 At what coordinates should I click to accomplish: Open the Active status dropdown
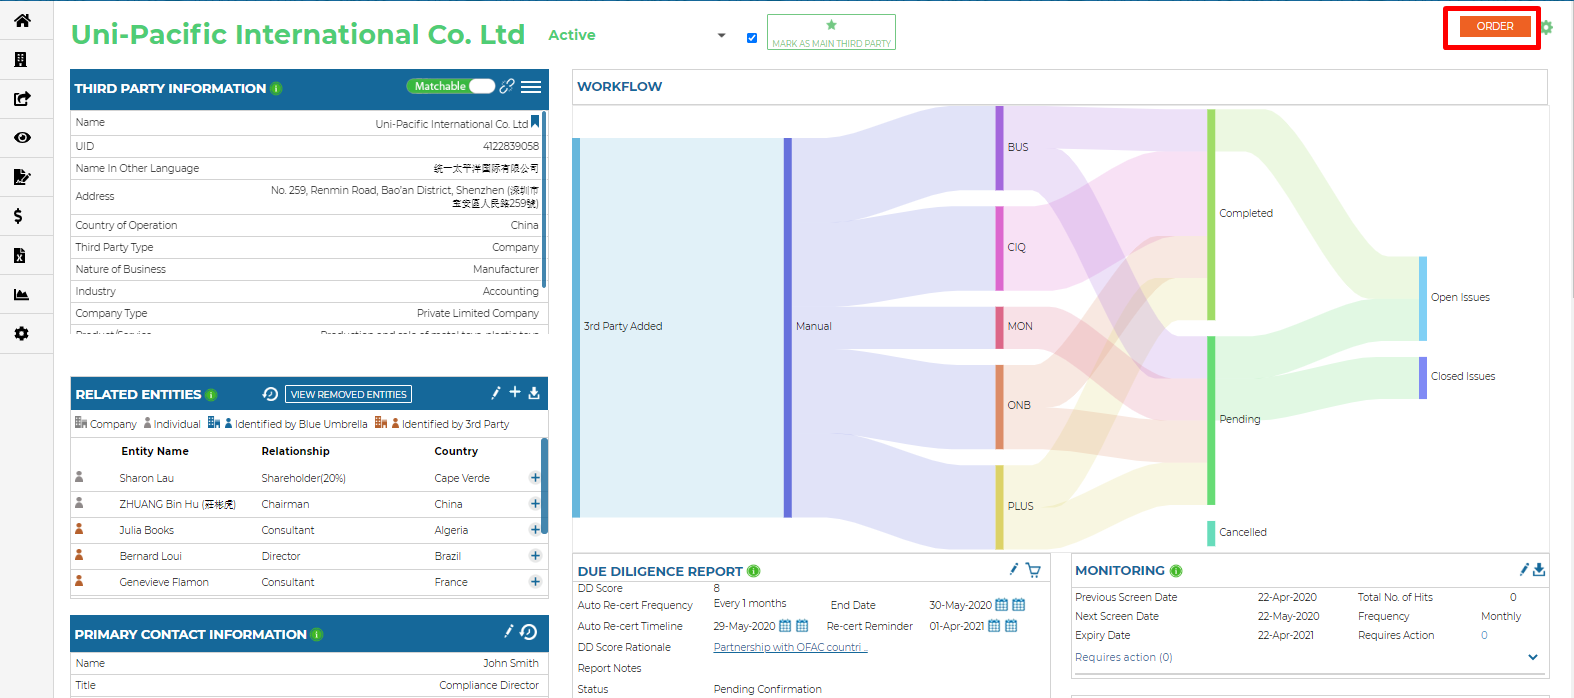coord(721,36)
